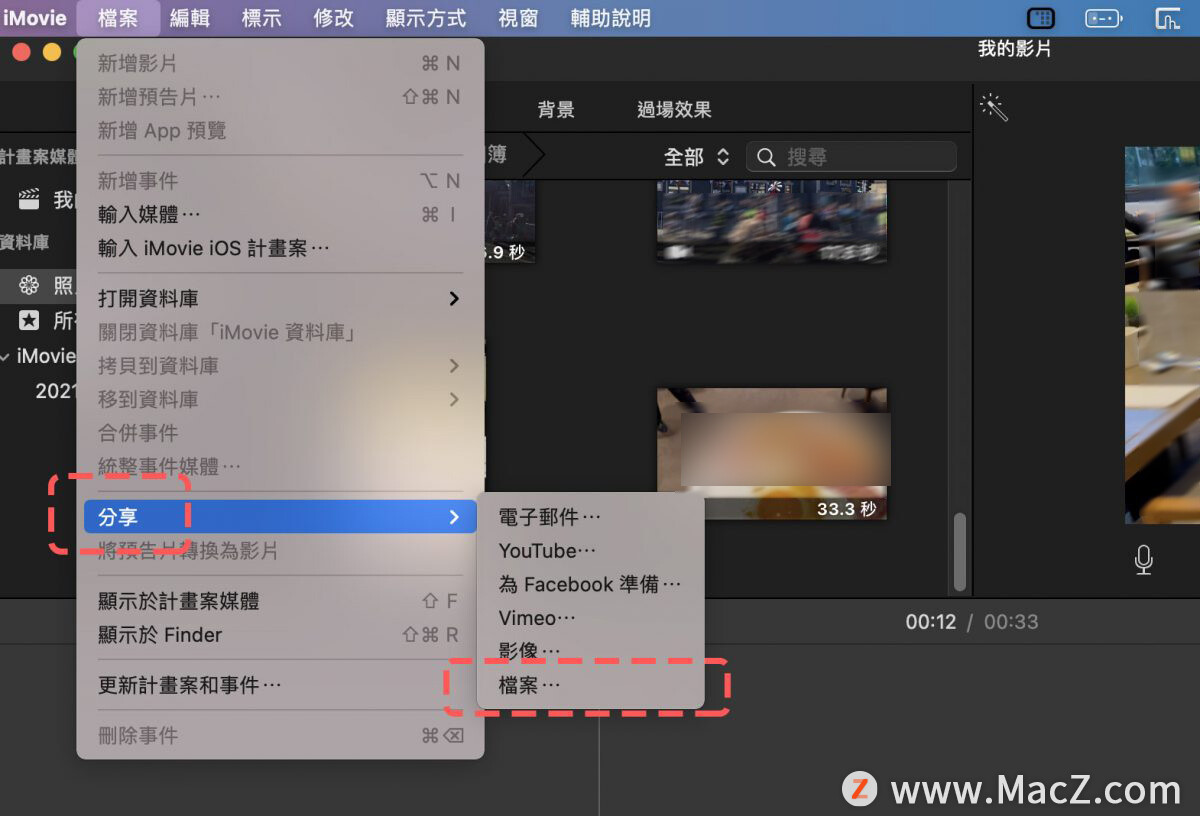This screenshot has height=816, width=1200.
Task: Switch to the 過場效果 tab
Action: tap(674, 110)
